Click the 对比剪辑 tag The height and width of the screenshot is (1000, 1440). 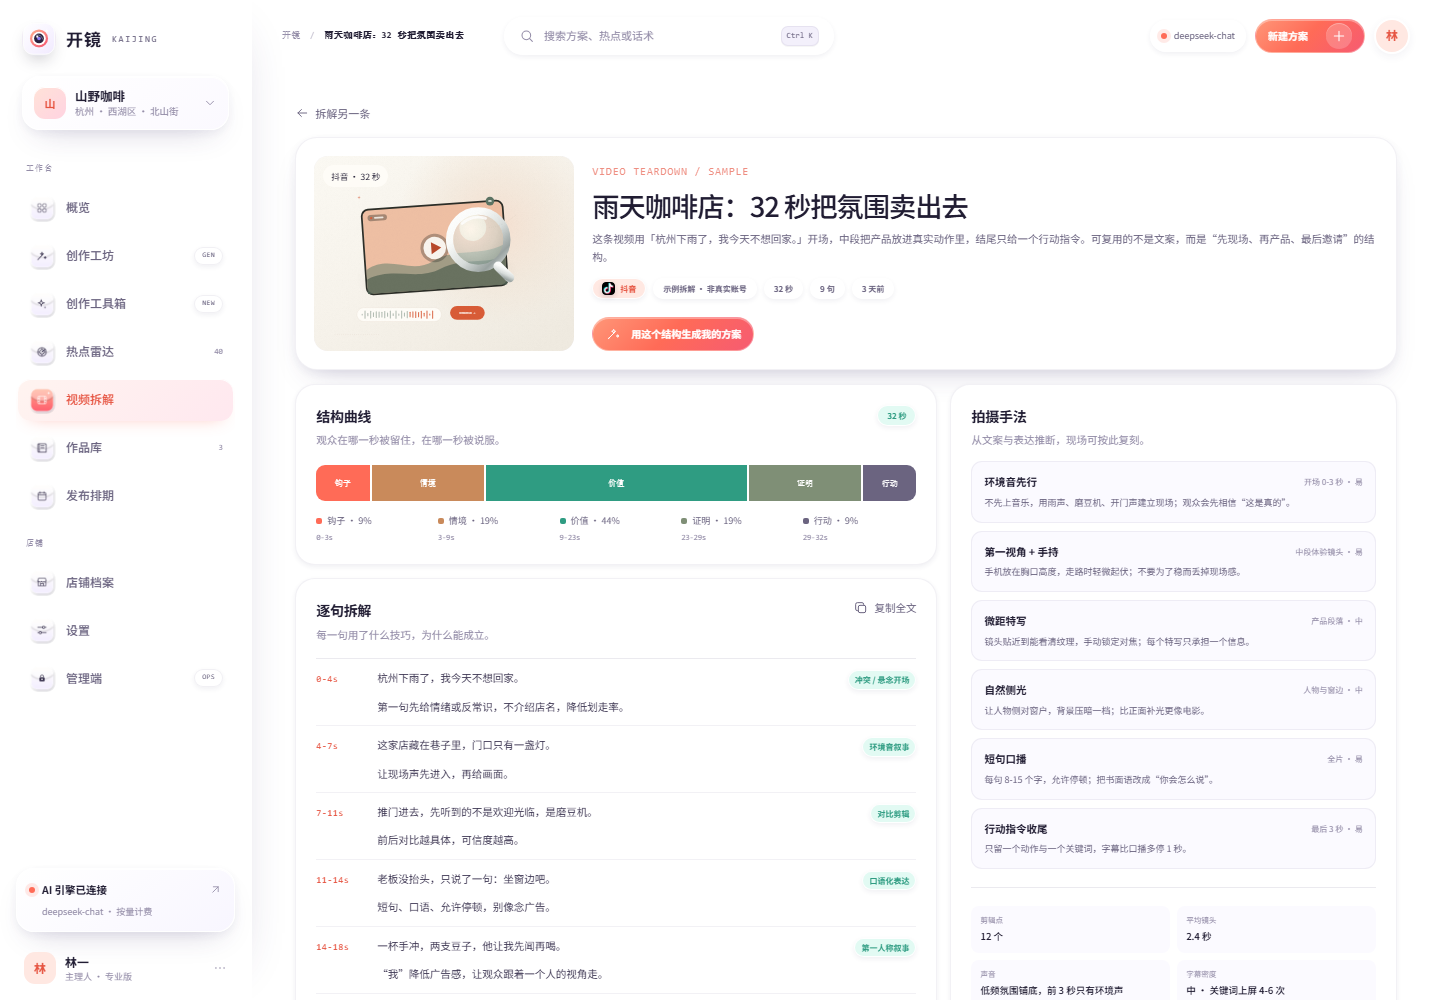893,814
